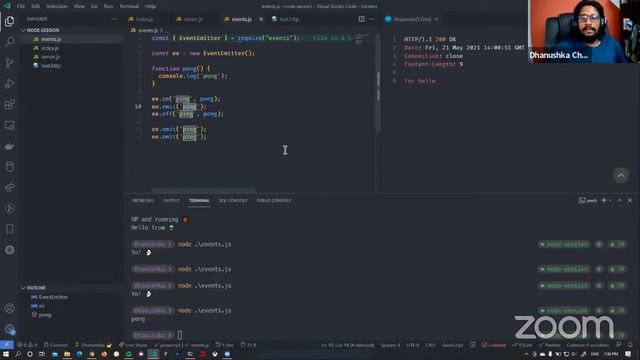Screen dimensions: 640x360
Task: Click the remote window indicator in status bar
Action: [x=7, y=345]
